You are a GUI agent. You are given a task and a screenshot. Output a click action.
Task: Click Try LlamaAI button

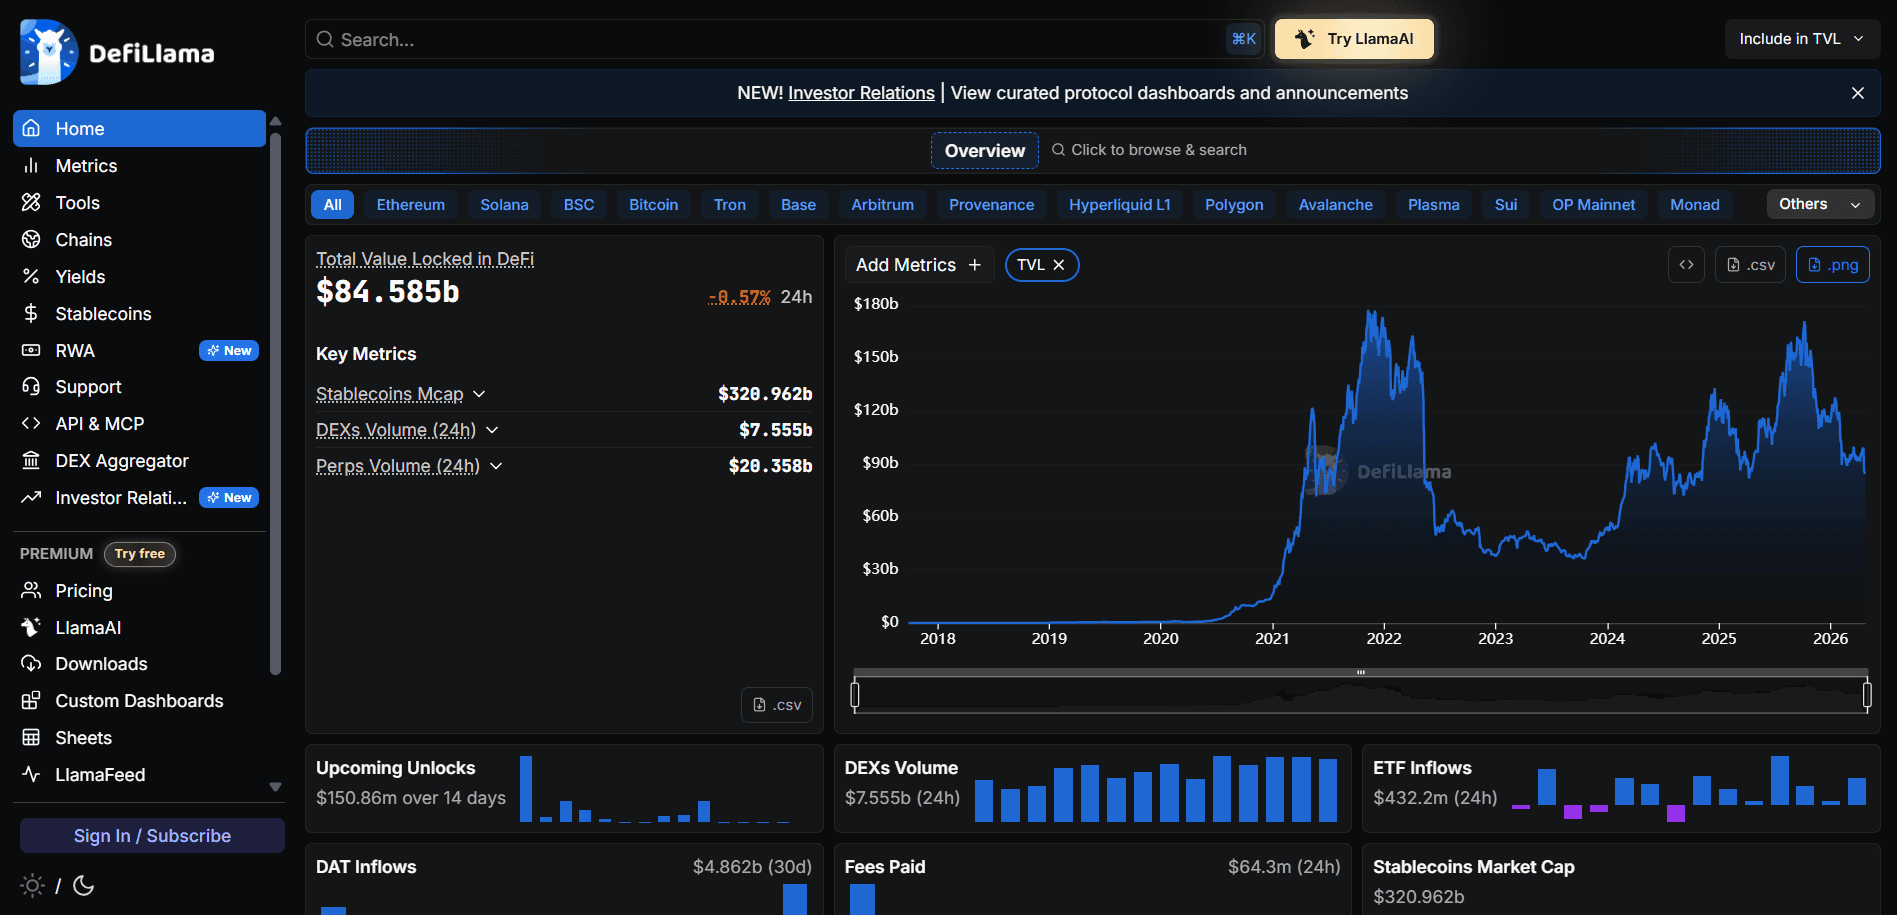point(1354,39)
